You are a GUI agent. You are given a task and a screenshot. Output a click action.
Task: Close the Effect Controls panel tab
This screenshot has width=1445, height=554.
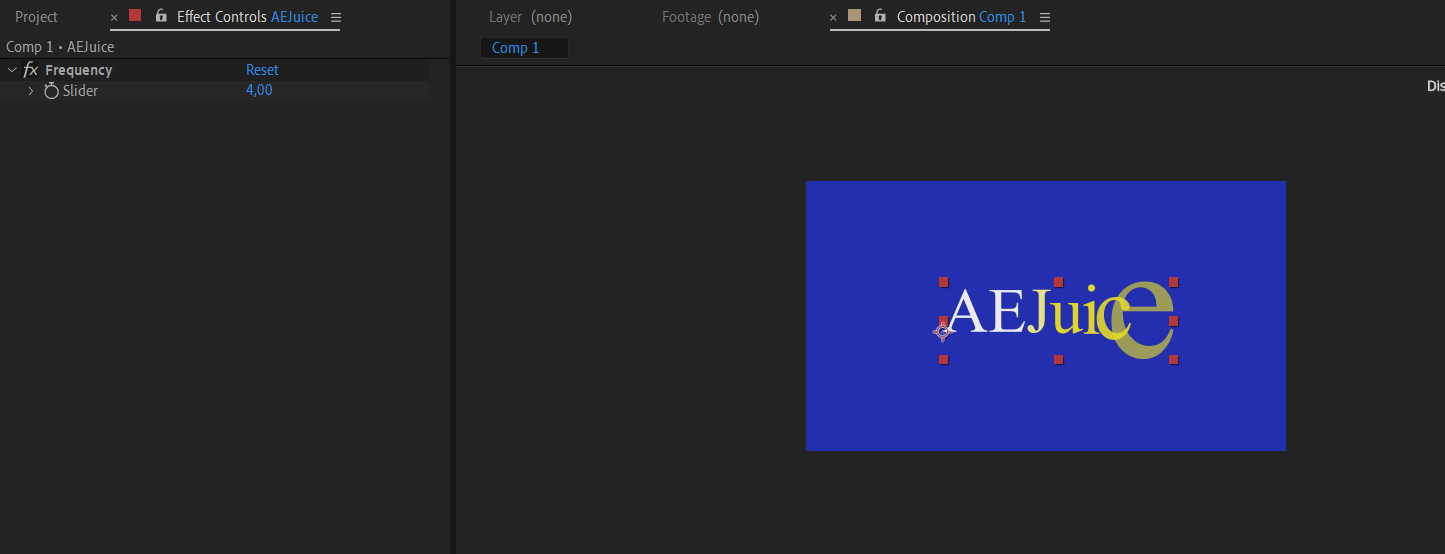tap(114, 18)
